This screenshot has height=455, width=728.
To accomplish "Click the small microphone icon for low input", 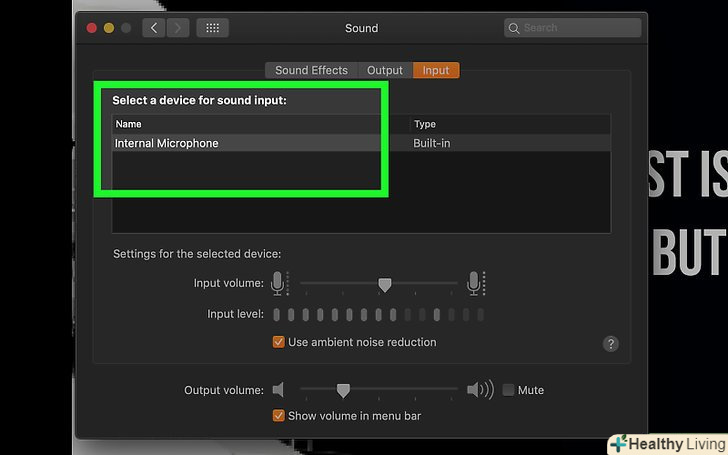I will (x=278, y=283).
